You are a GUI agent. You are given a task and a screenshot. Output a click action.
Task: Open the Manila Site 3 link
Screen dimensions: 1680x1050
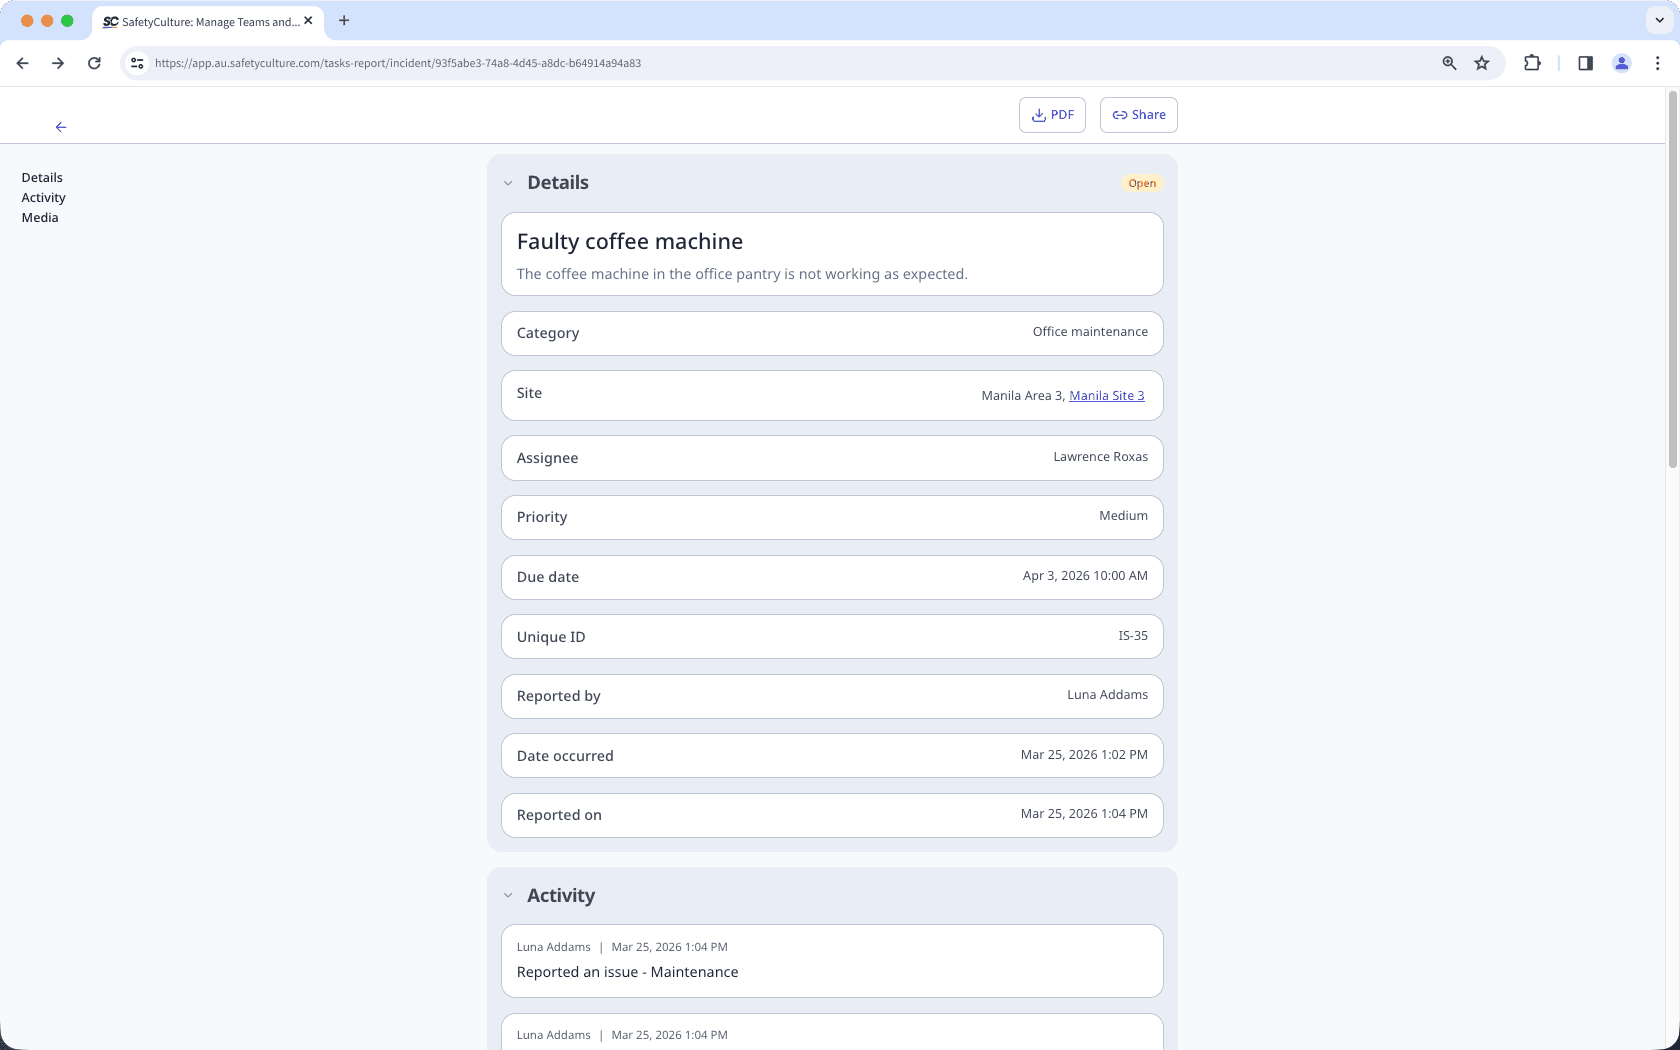pyautogui.click(x=1106, y=395)
